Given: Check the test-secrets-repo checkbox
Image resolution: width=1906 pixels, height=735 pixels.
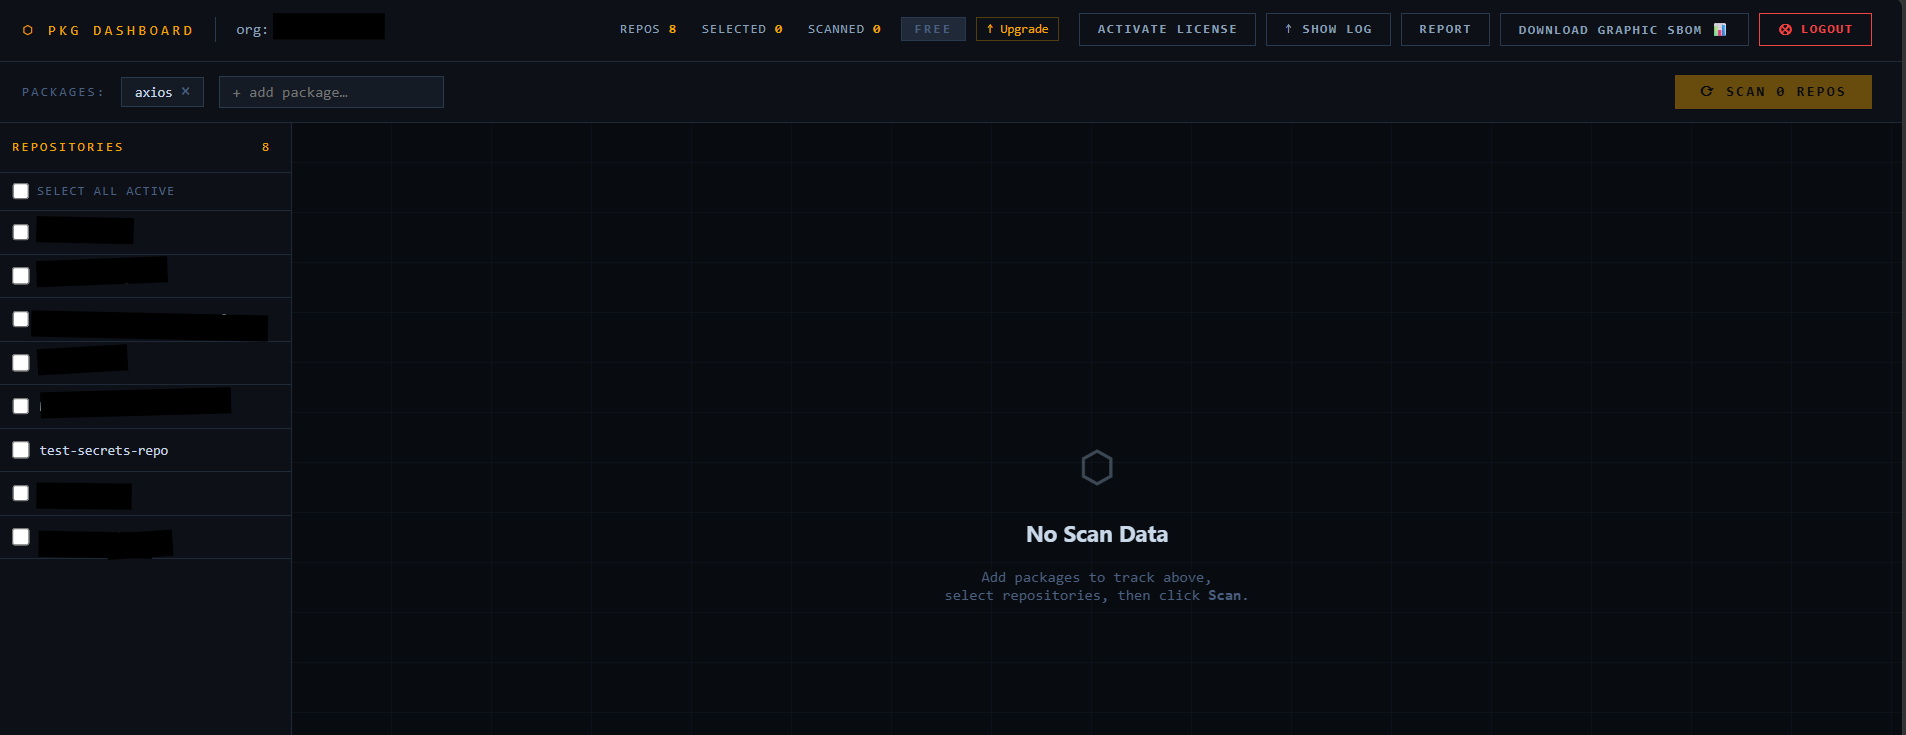Looking at the screenshot, I should point(21,450).
